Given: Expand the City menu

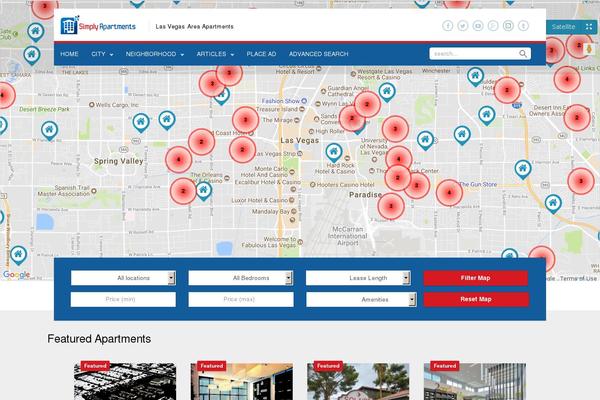Looking at the screenshot, I should point(102,54).
